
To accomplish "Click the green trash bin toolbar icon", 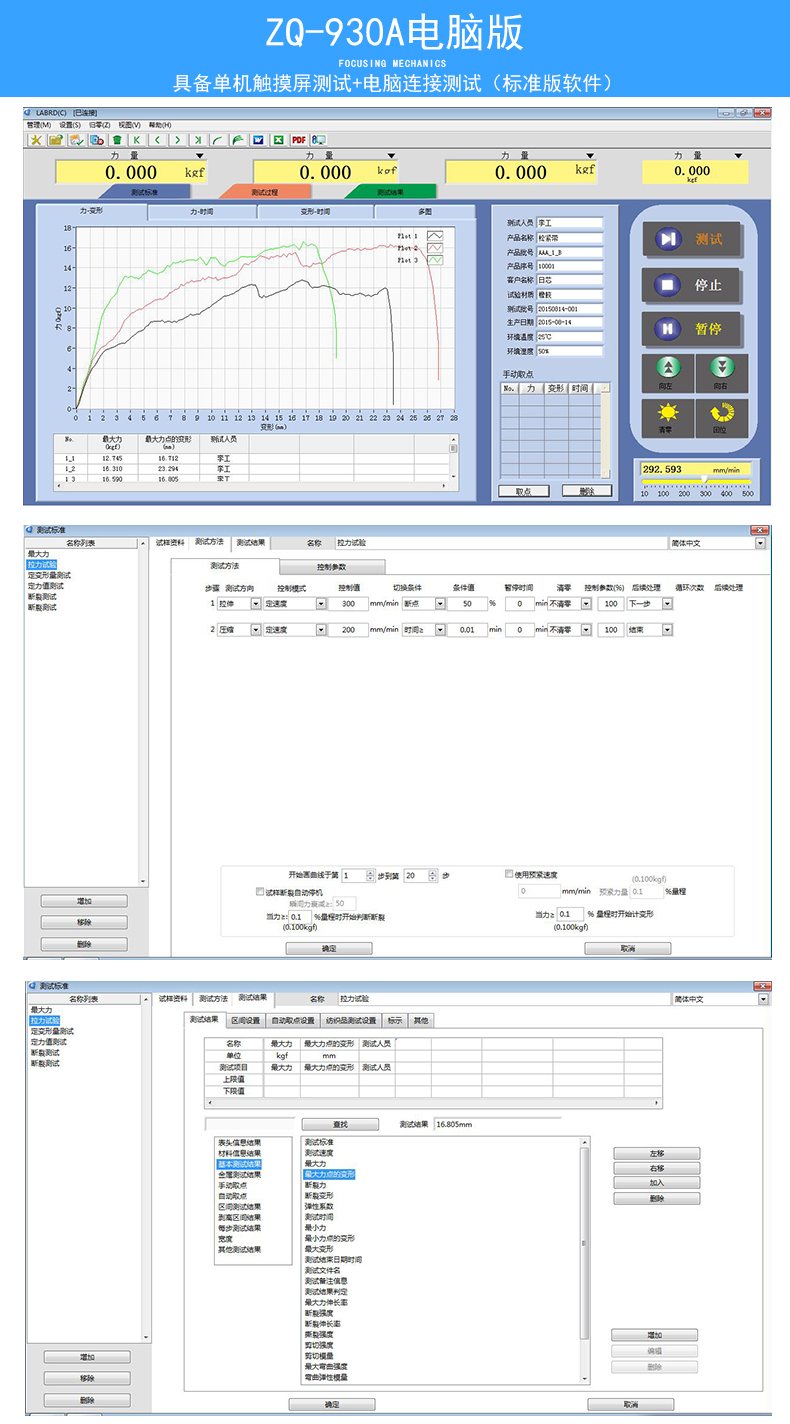I will click(x=117, y=140).
